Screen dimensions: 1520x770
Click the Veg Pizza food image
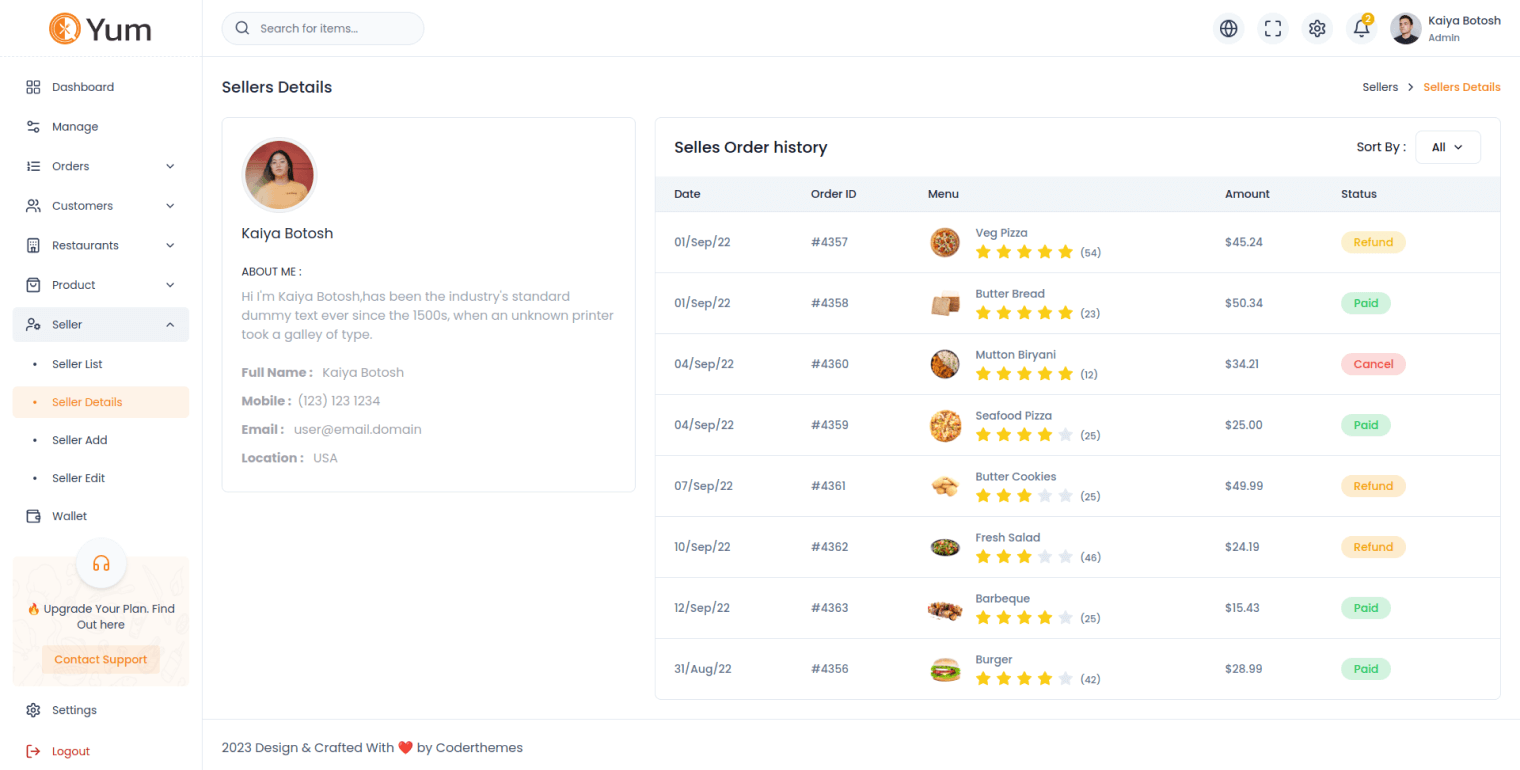pyautogui.click(x=945, y=242)
